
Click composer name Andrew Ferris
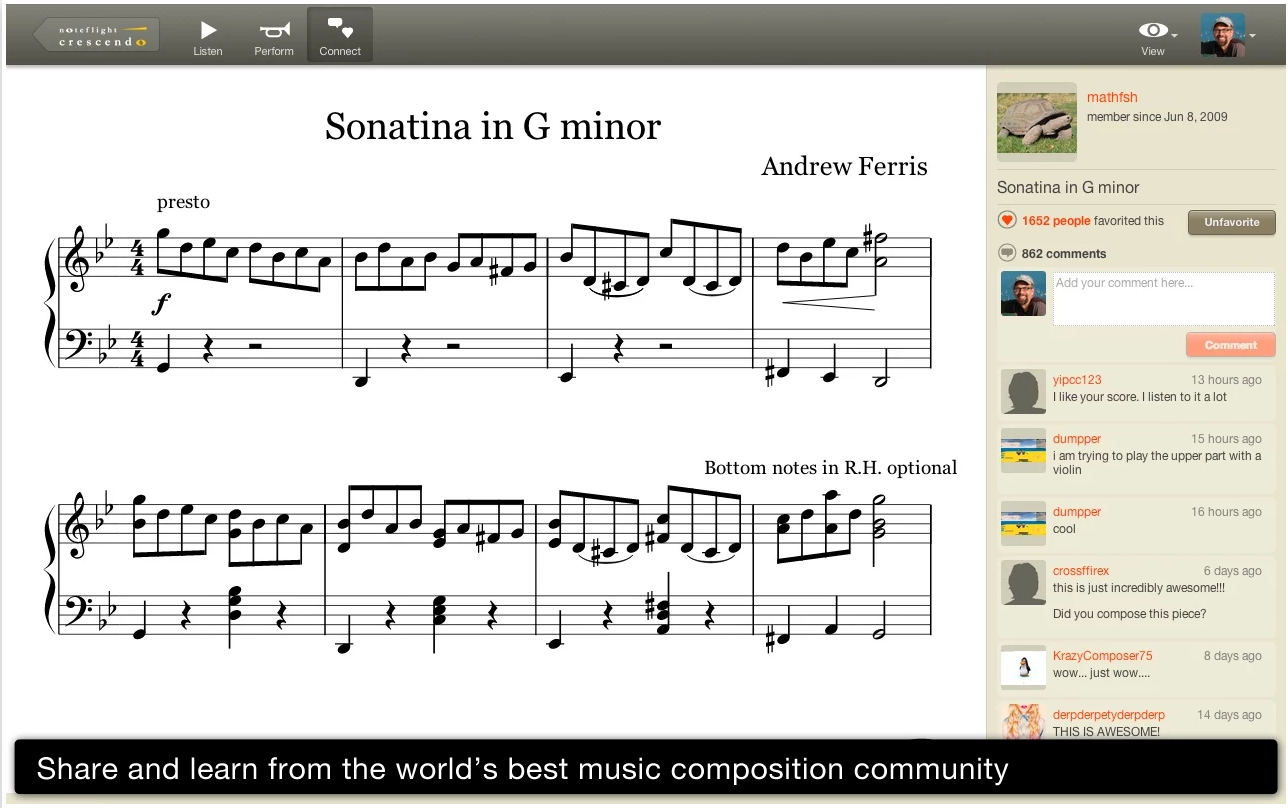coord(844,166)
